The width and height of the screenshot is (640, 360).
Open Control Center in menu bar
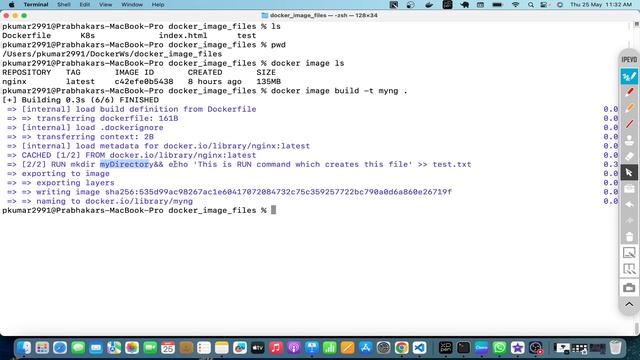click(544, 4)
